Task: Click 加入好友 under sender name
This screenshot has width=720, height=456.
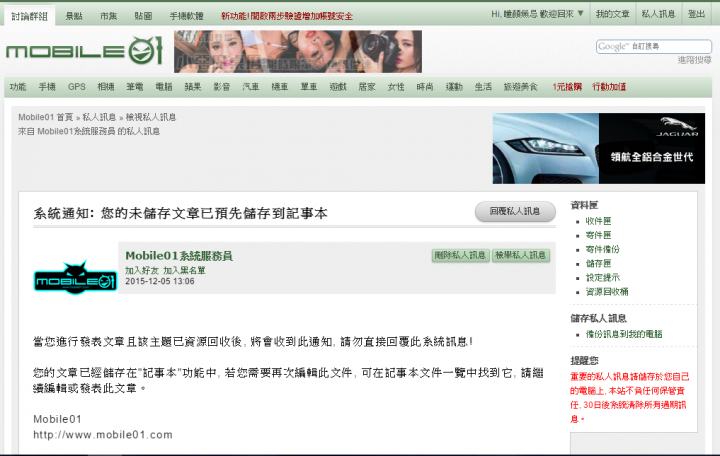Action: 142,270
